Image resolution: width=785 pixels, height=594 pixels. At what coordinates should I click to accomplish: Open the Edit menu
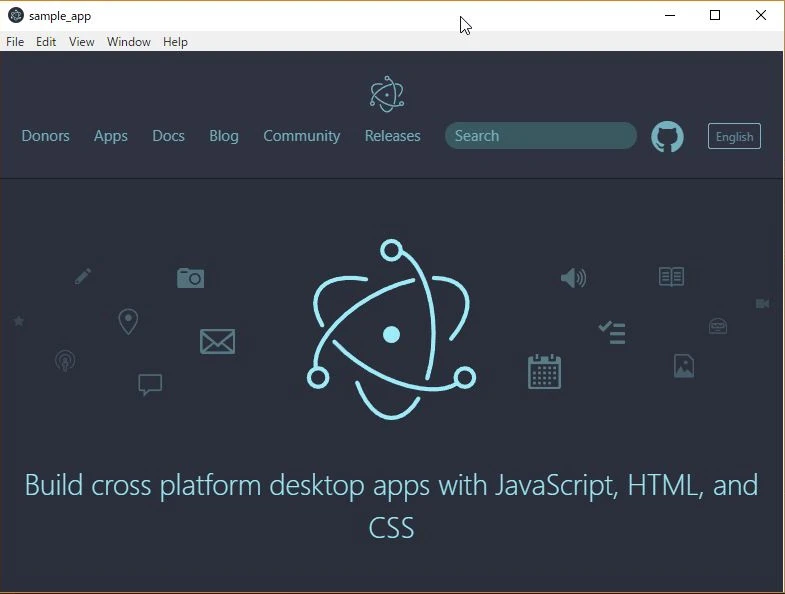pyautogui.click(x=46, y=42)
